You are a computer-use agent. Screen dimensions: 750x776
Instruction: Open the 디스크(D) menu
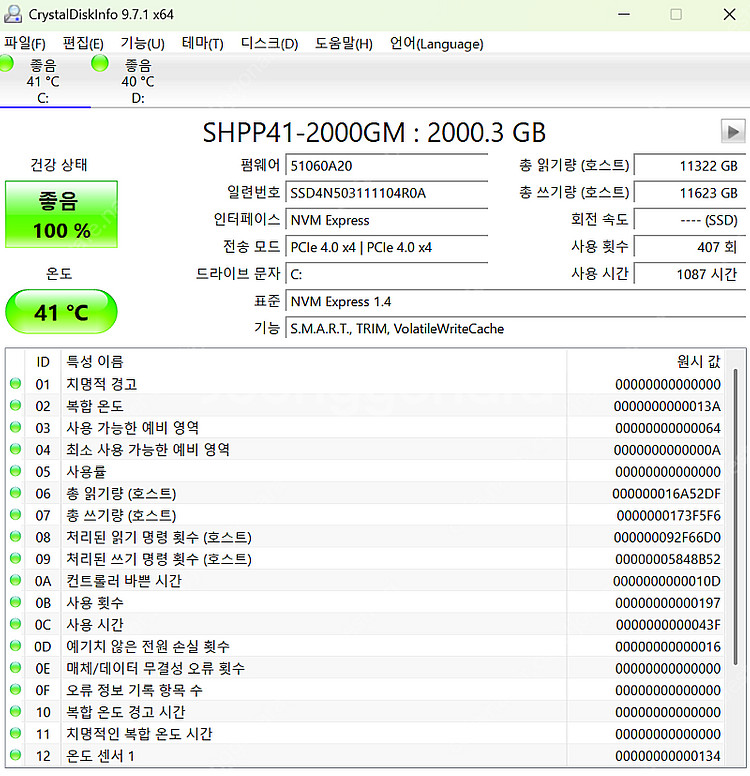pyautogui.click(x=269, y=44)
